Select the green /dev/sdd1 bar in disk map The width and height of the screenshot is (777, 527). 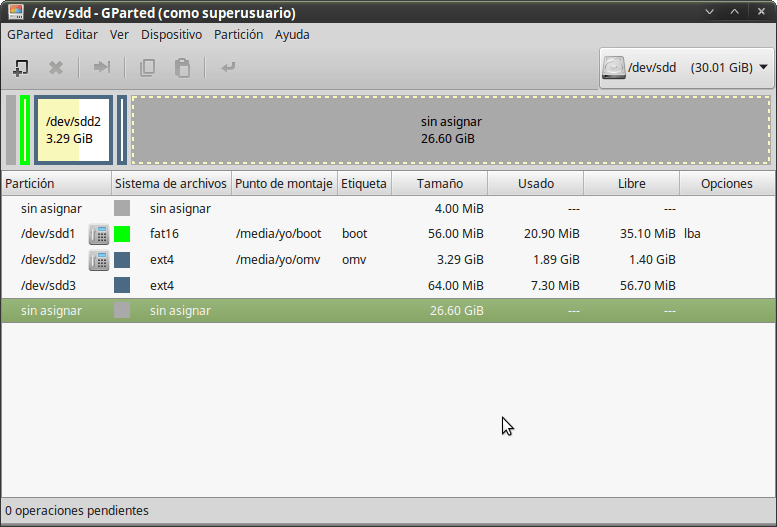(x=25, y=130)
